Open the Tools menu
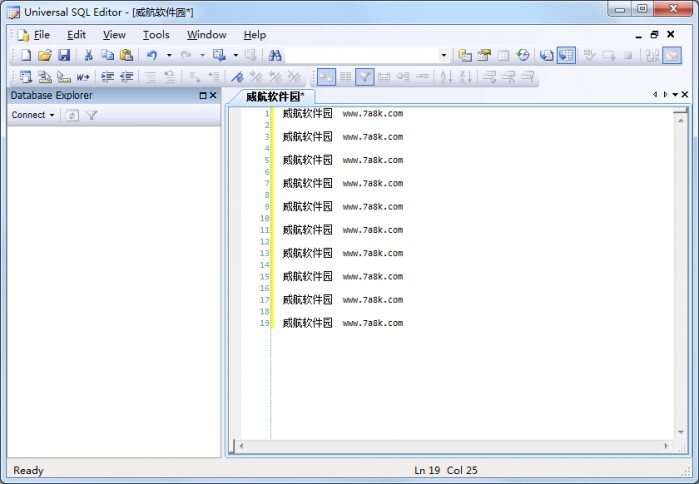This screenshot has height=484, width=699. pos(156,35)
